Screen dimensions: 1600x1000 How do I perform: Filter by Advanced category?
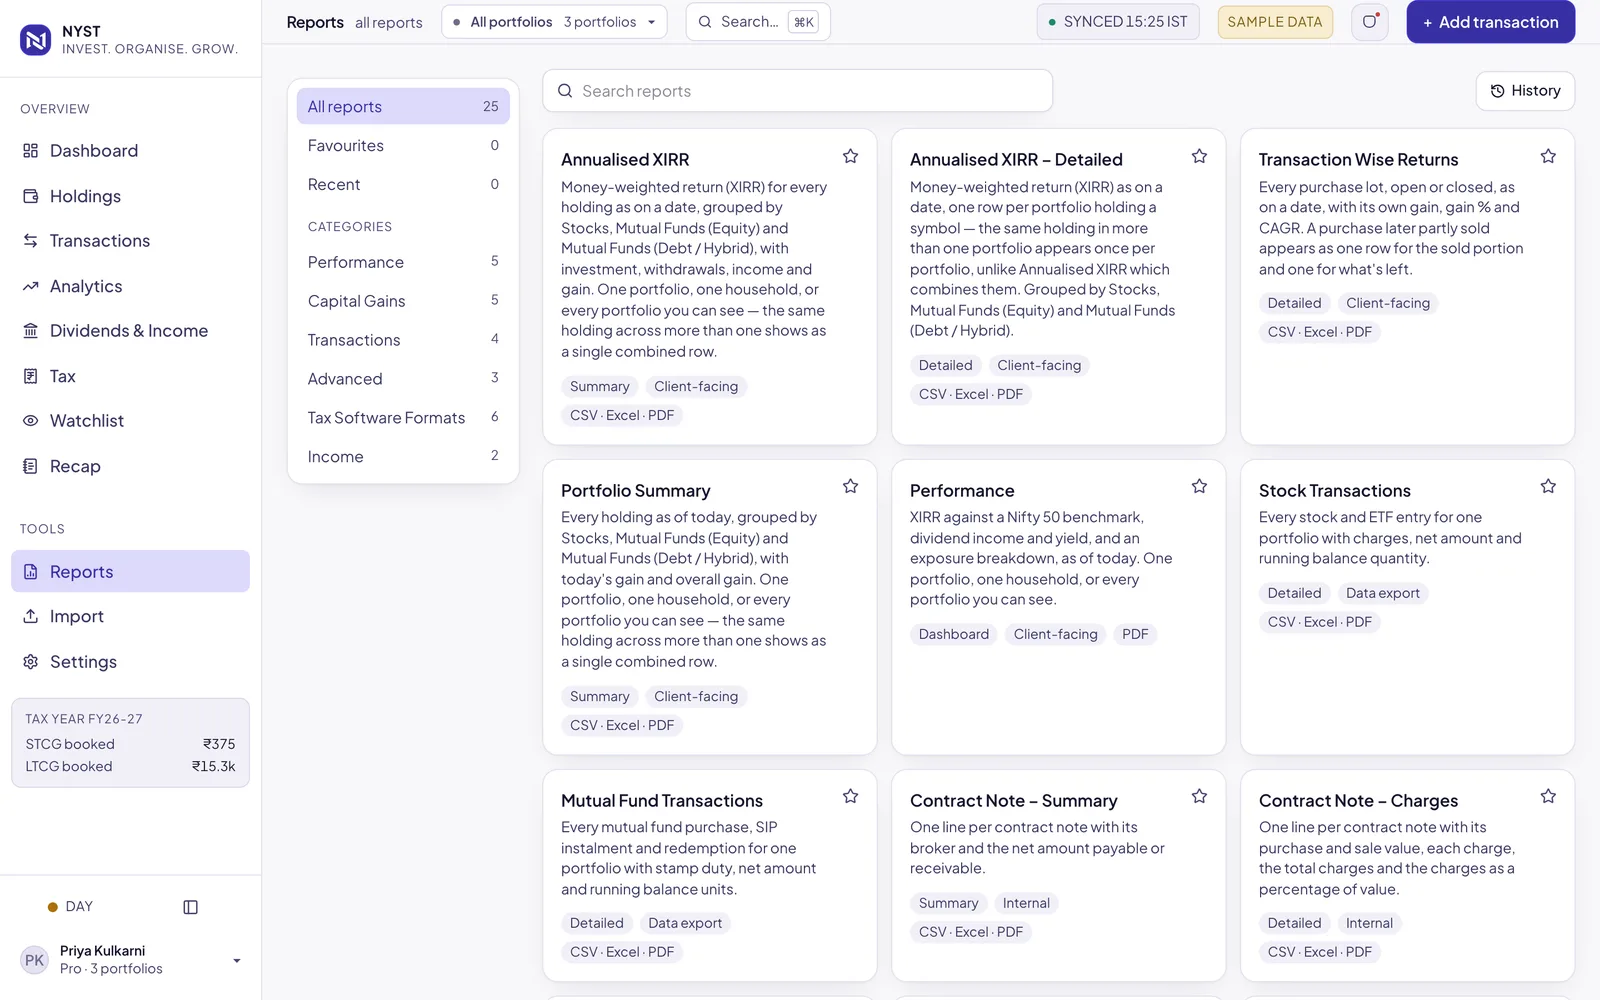tap(403, 379)
